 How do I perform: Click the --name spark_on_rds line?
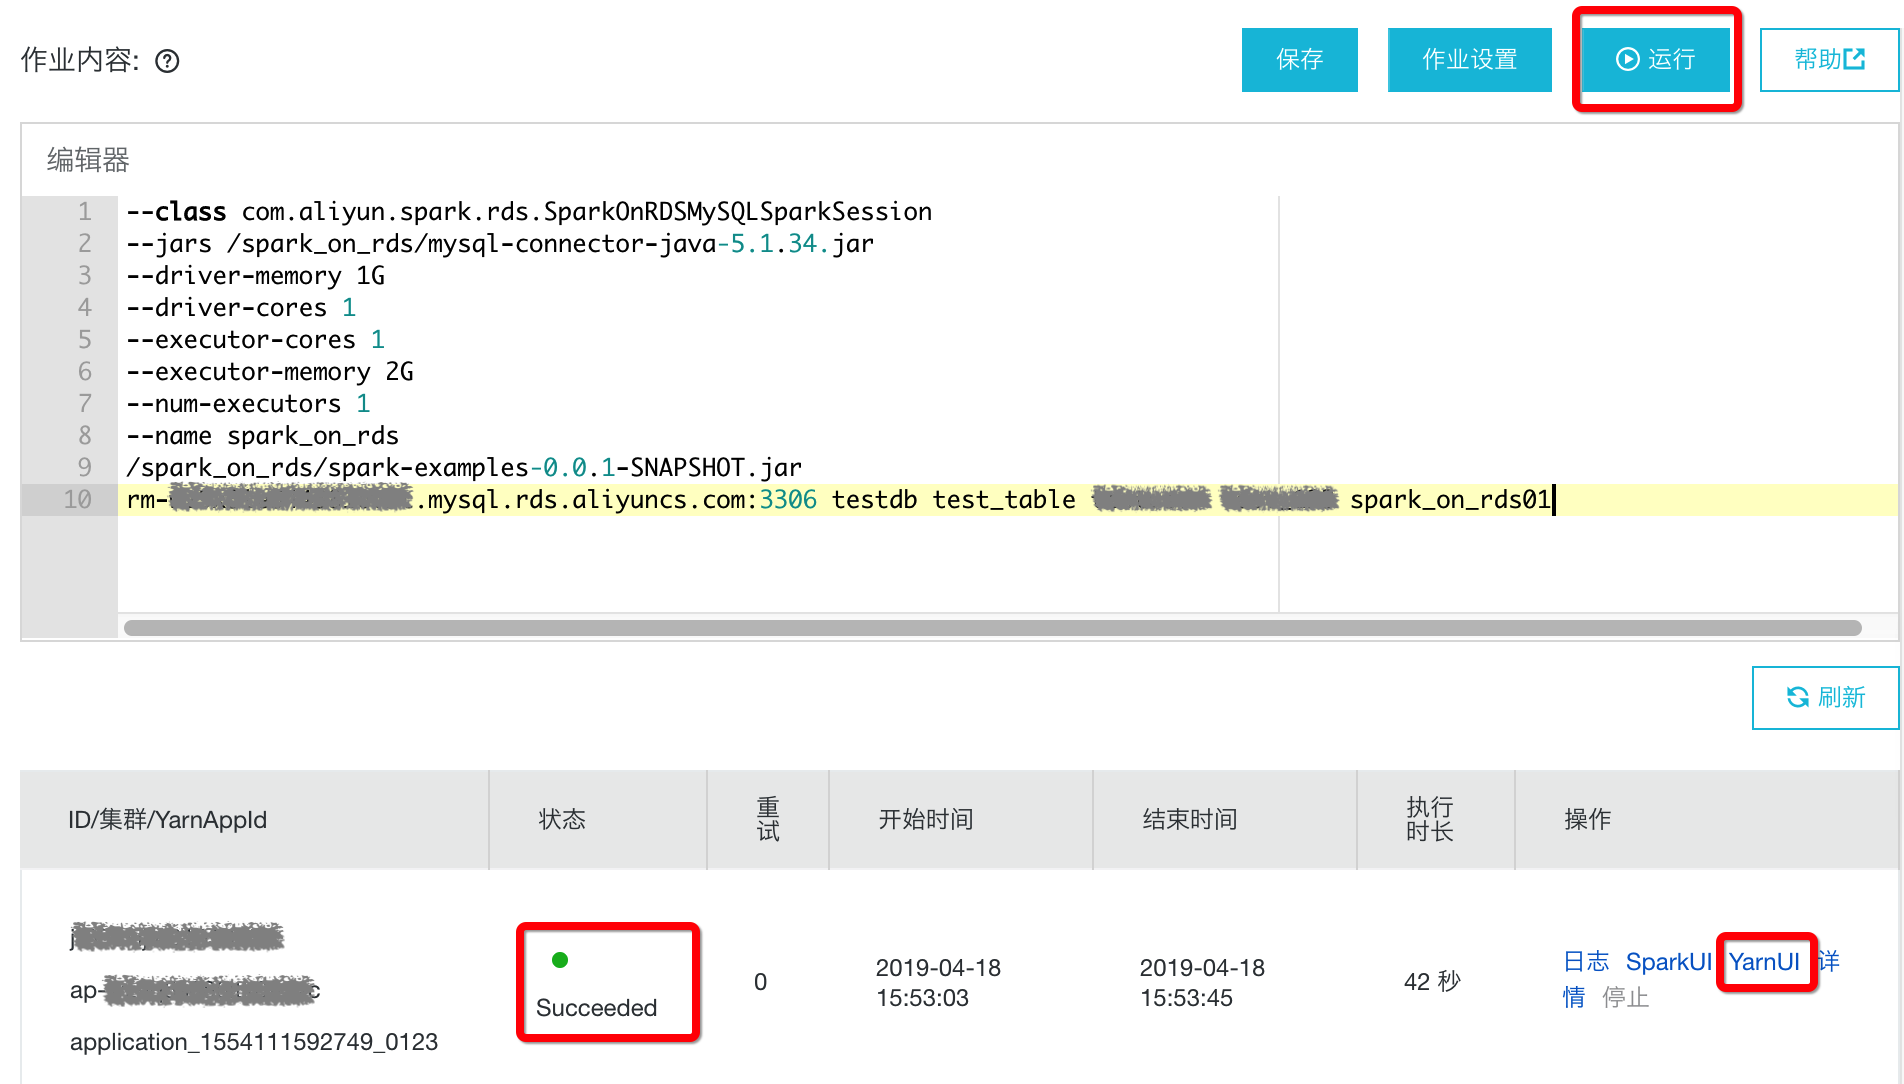tap(263, 436)
